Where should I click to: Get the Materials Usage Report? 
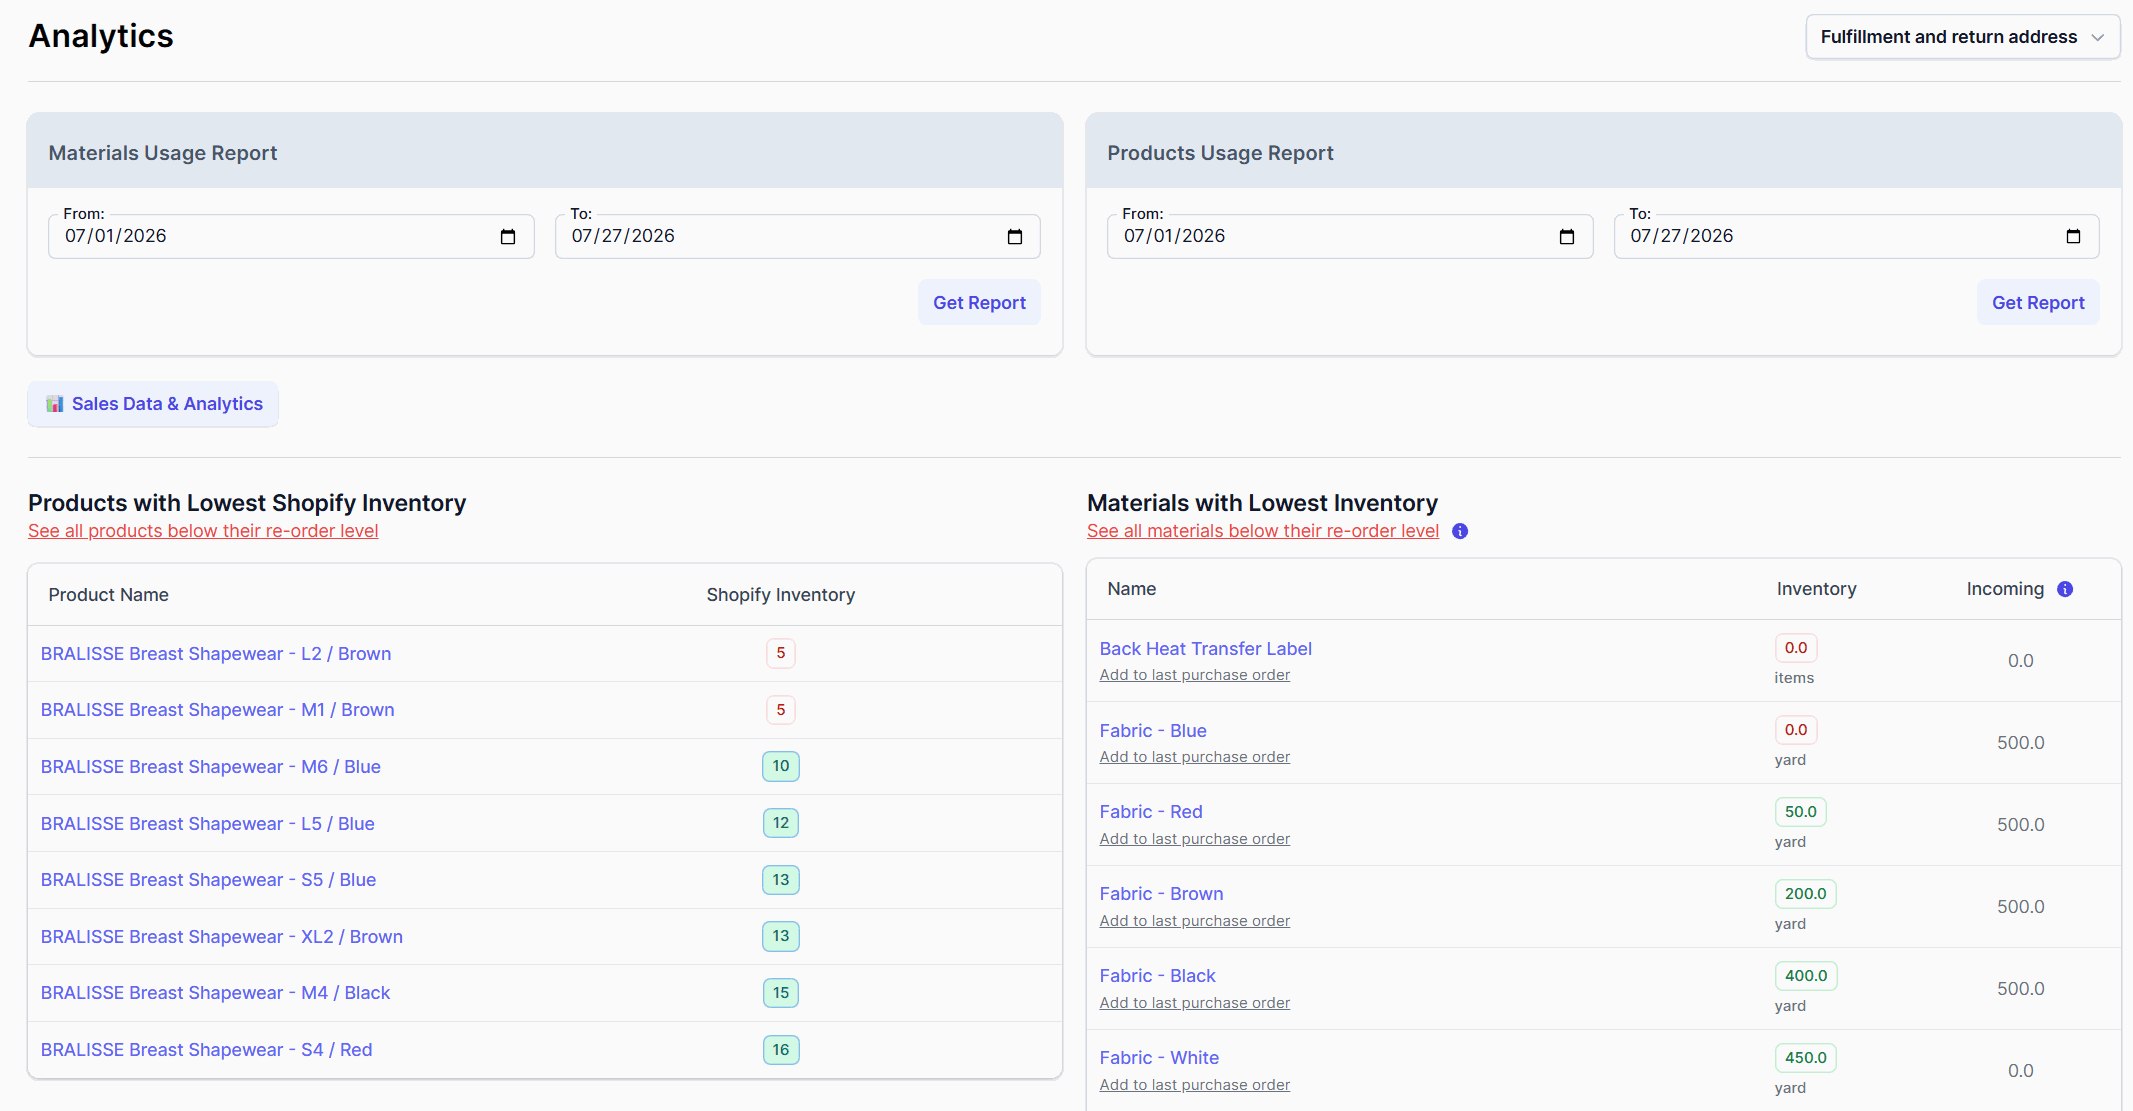[979, 303]
